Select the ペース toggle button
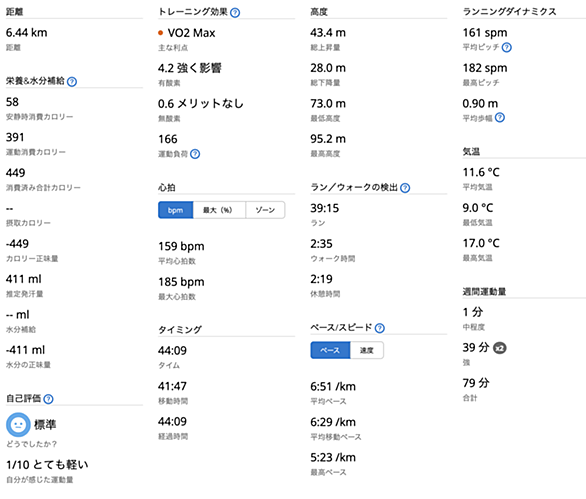This screenshot has height=499, width=586. click(330, 350)
